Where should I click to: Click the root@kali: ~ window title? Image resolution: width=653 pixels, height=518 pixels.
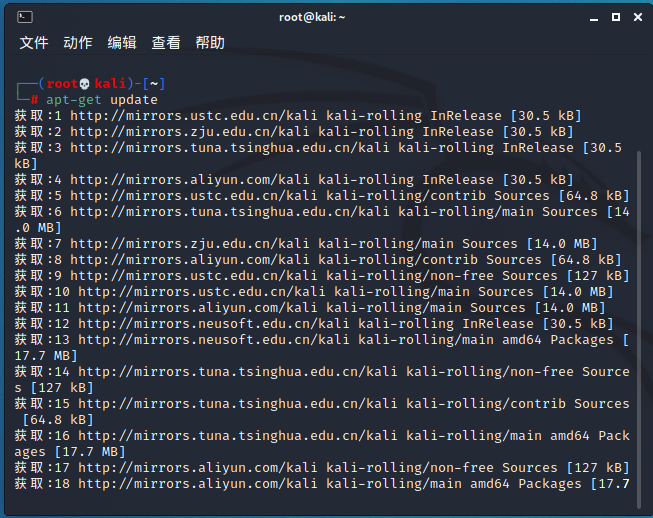pyautogui.click(x=312, y=17)
